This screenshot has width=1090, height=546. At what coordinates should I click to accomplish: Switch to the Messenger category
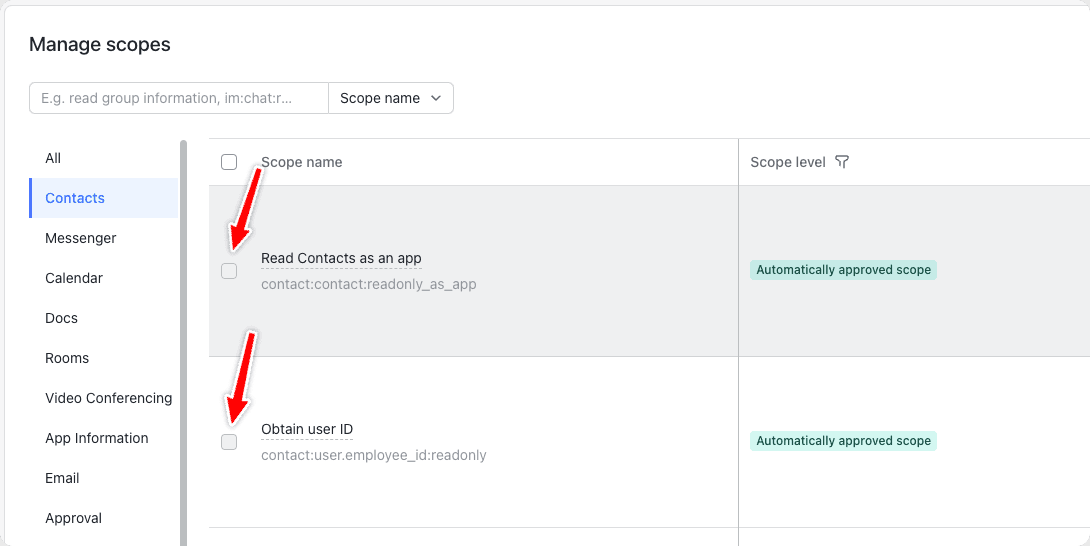pyautogui.click(x=81, y=238)
